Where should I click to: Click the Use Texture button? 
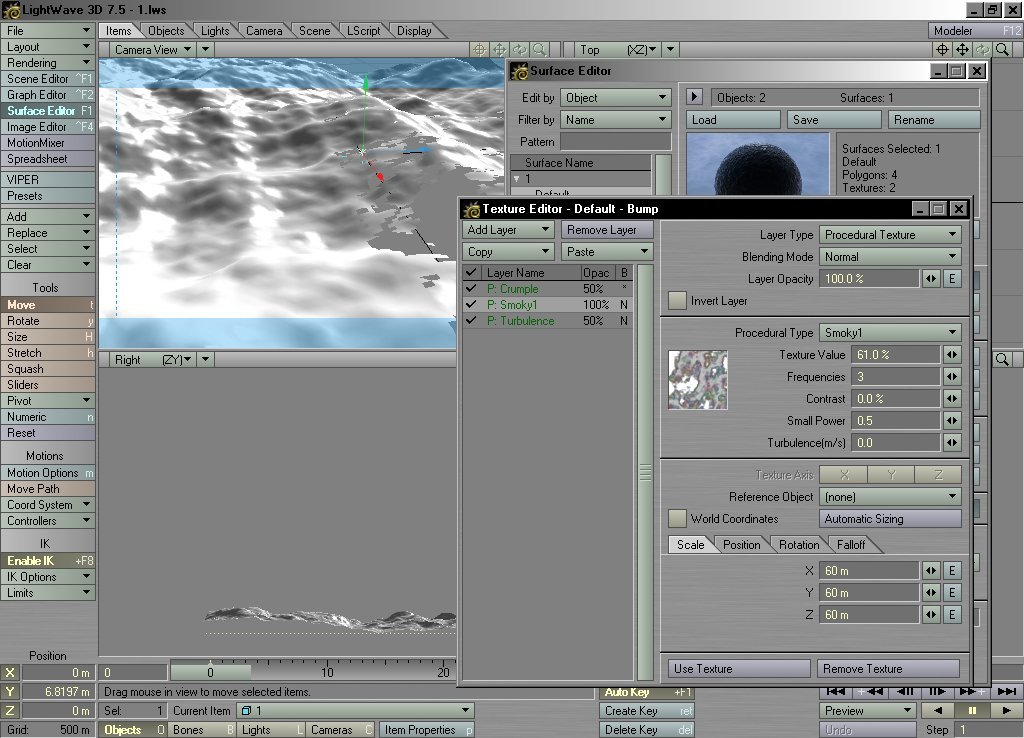(x=739, y=669)
